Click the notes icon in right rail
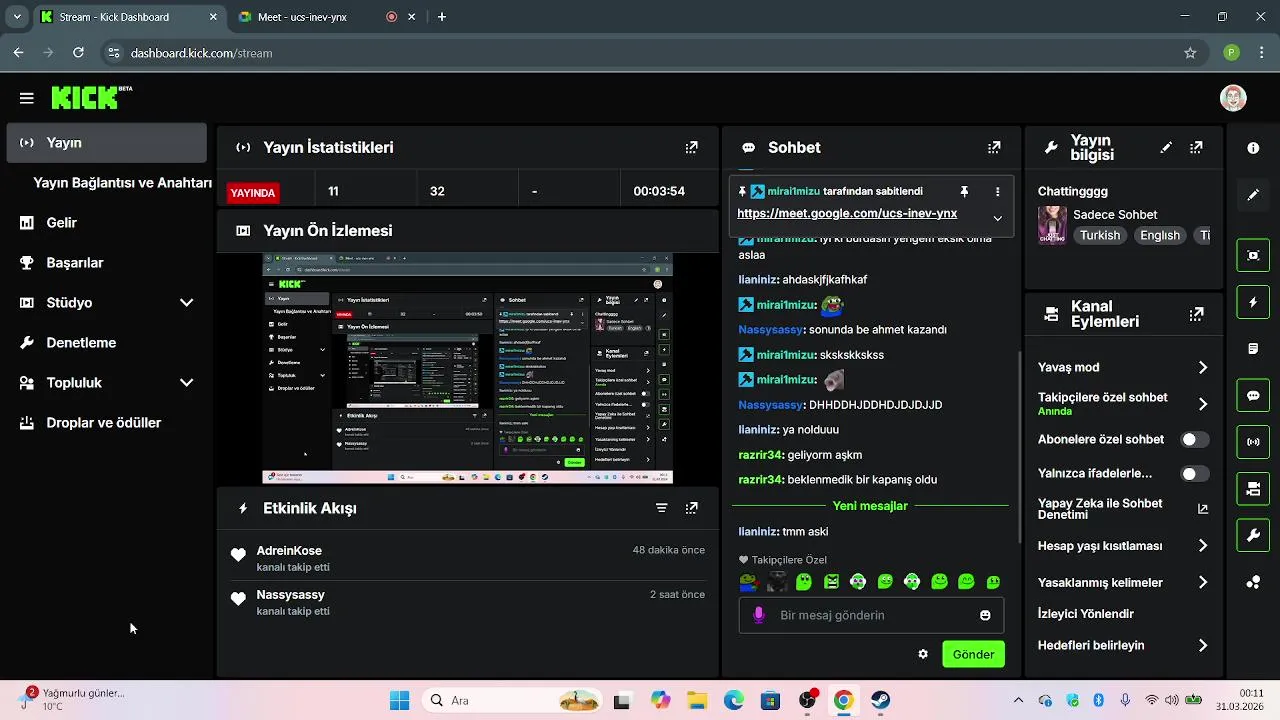Image resolution: width=1280 pixels, height=720 pixels. coord(1253,349)
